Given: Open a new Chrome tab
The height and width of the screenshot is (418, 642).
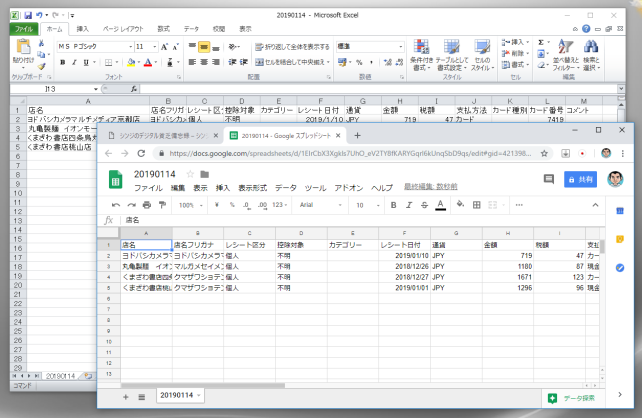Looking at the screenshot, I should coord(357,136).
